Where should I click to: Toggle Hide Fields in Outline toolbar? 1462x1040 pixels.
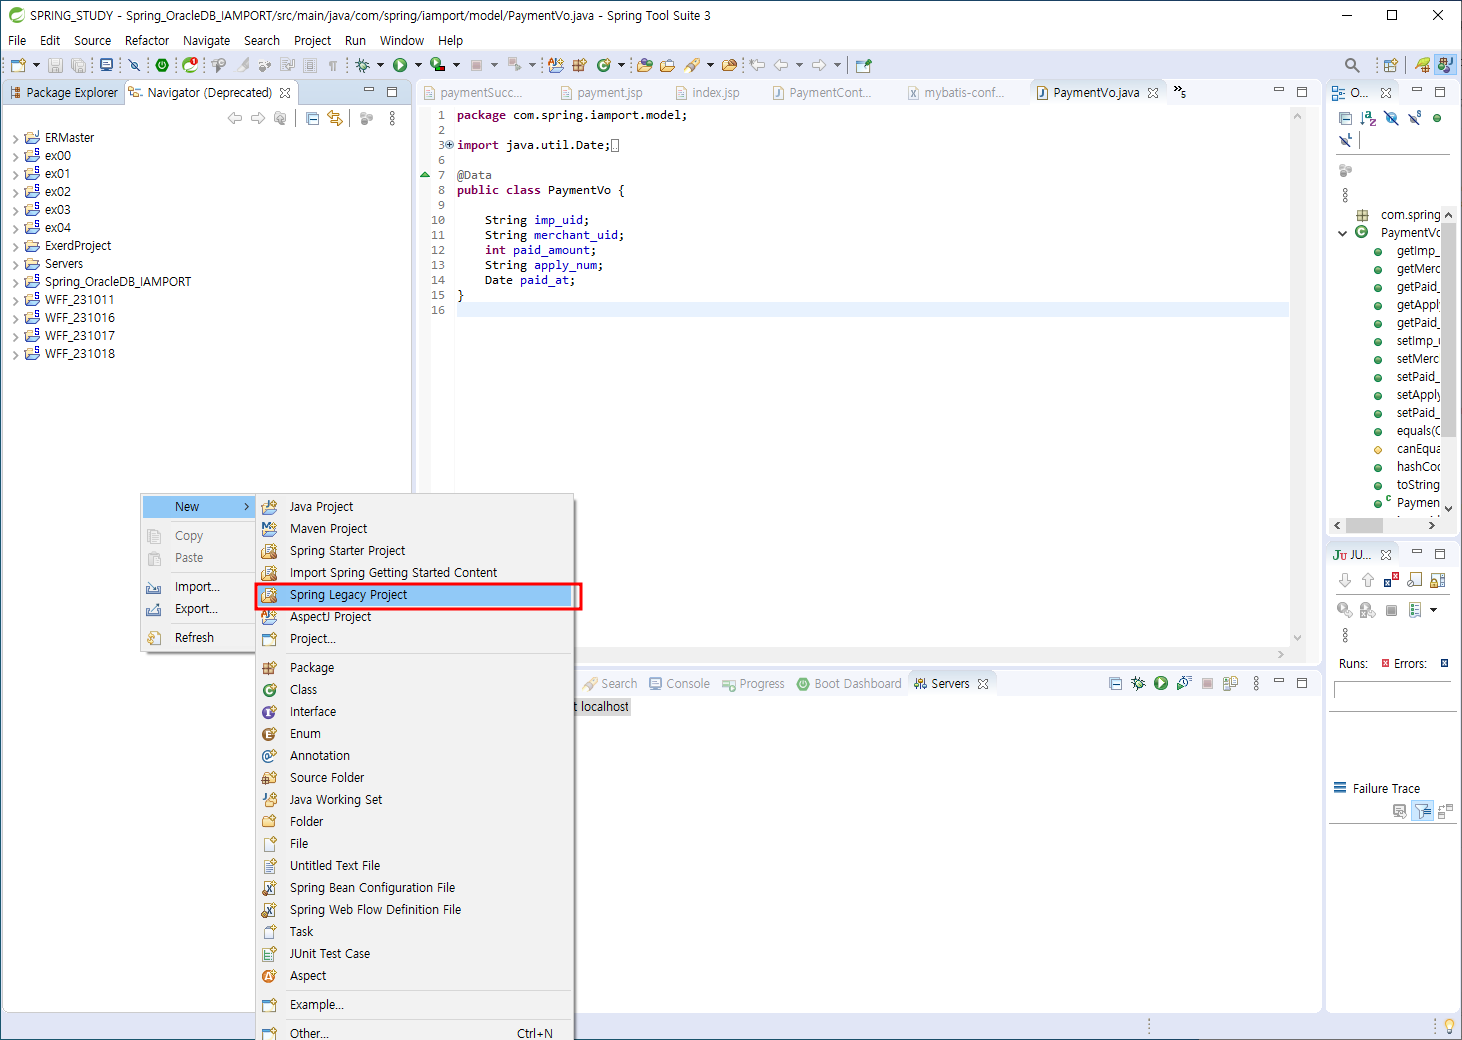pos(1391,118)
